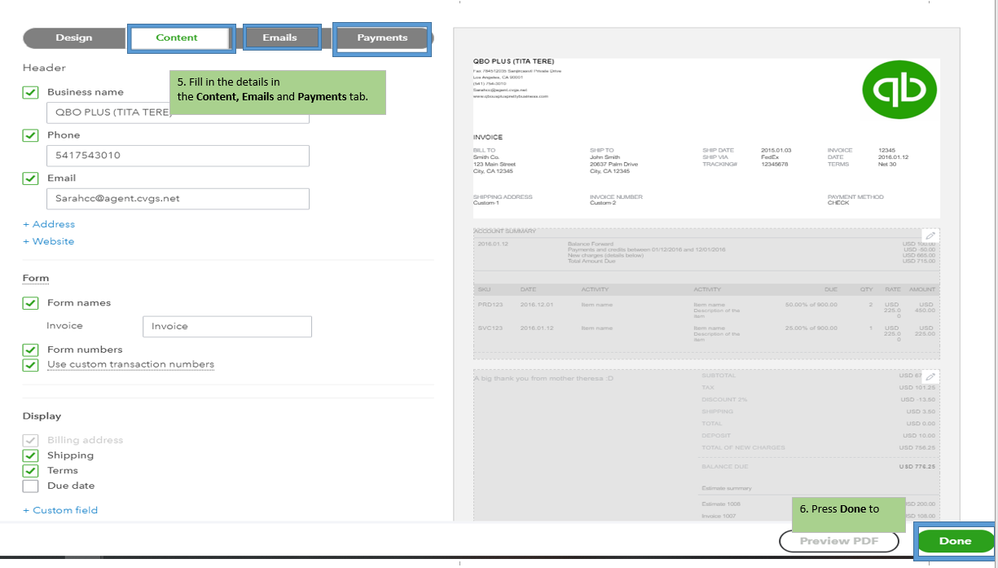This screenshot has width=998, height=568.
Task: Click the 'ACCOUNT SUMMARY' label in preview
Action: [x=504, y=231]
